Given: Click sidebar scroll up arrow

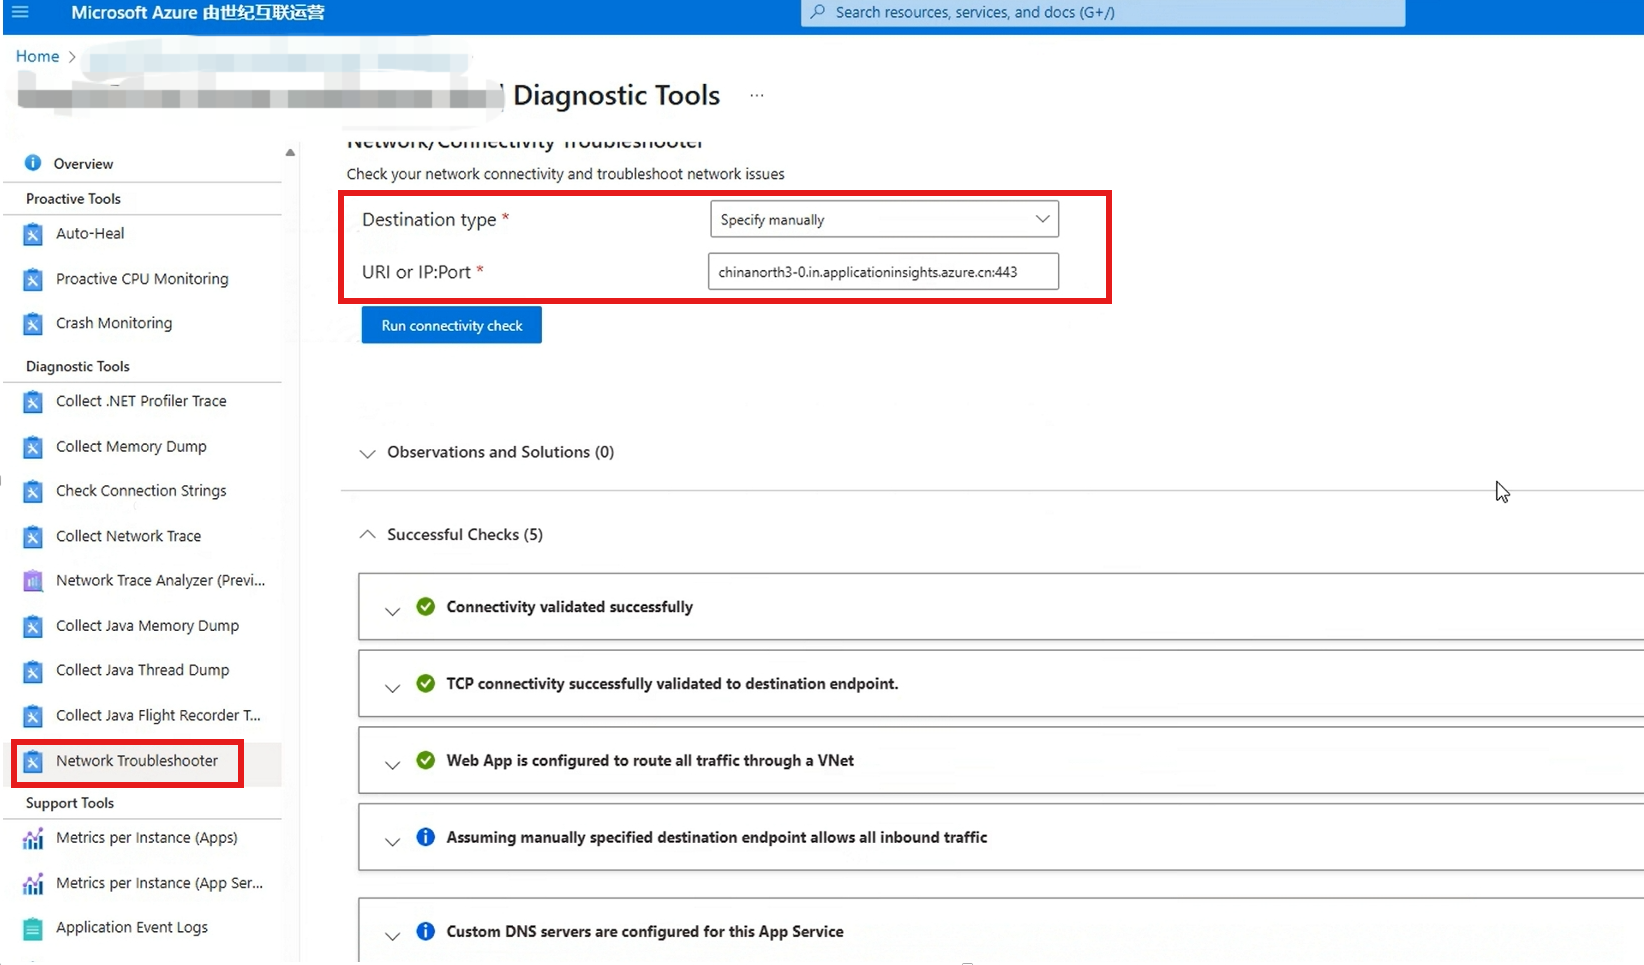Looking at the screenshot, I should (x=290, y=152).
